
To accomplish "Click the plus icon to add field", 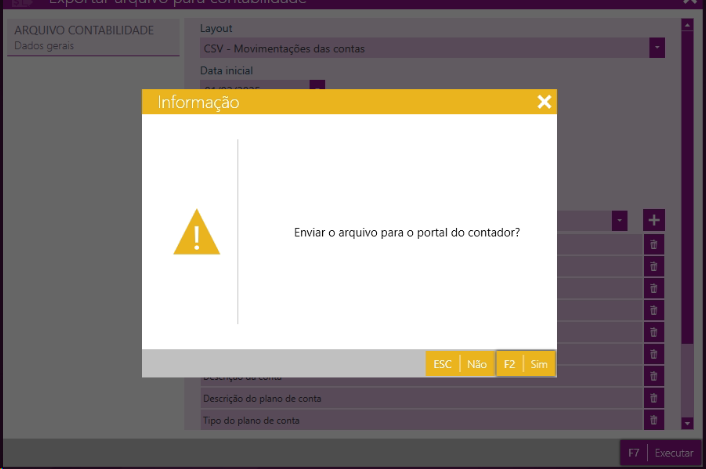I will pyautogui.click(x=654, y=220).
